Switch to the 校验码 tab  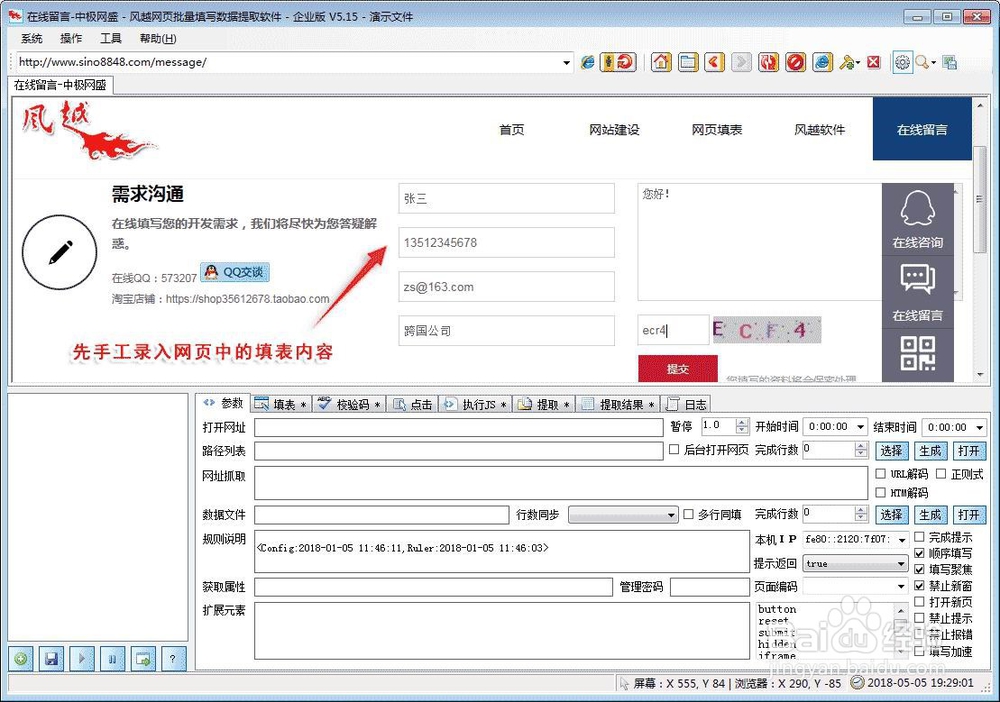(349, 404)
